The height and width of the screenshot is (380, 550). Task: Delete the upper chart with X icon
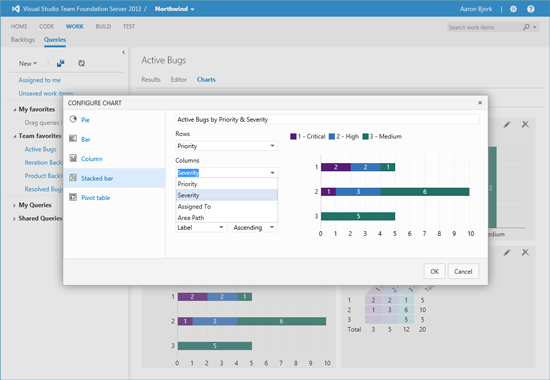point(525,124)
